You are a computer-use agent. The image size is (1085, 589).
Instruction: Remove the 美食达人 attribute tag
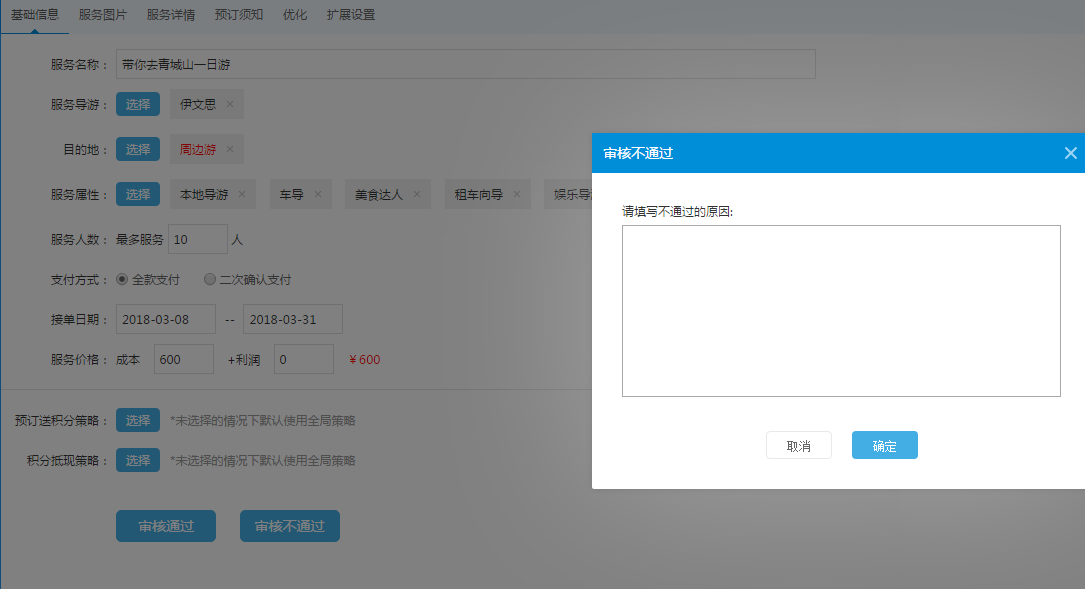point(417,194)
